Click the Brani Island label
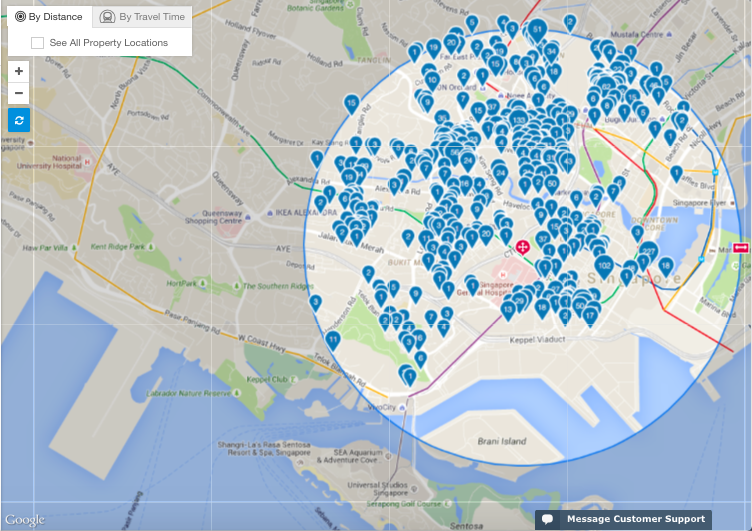752x531 pixels. [x=502, y=441]
